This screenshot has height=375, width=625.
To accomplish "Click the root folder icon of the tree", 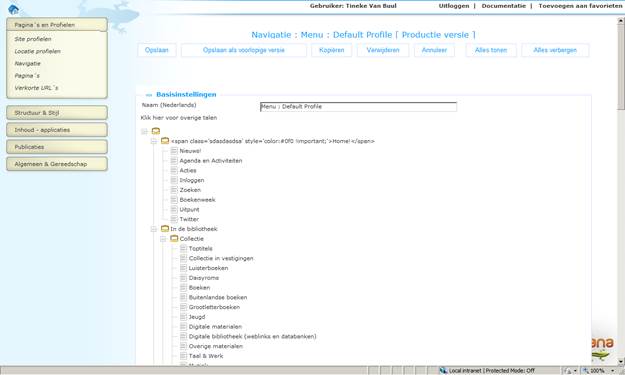I will [x=156, y=131].
